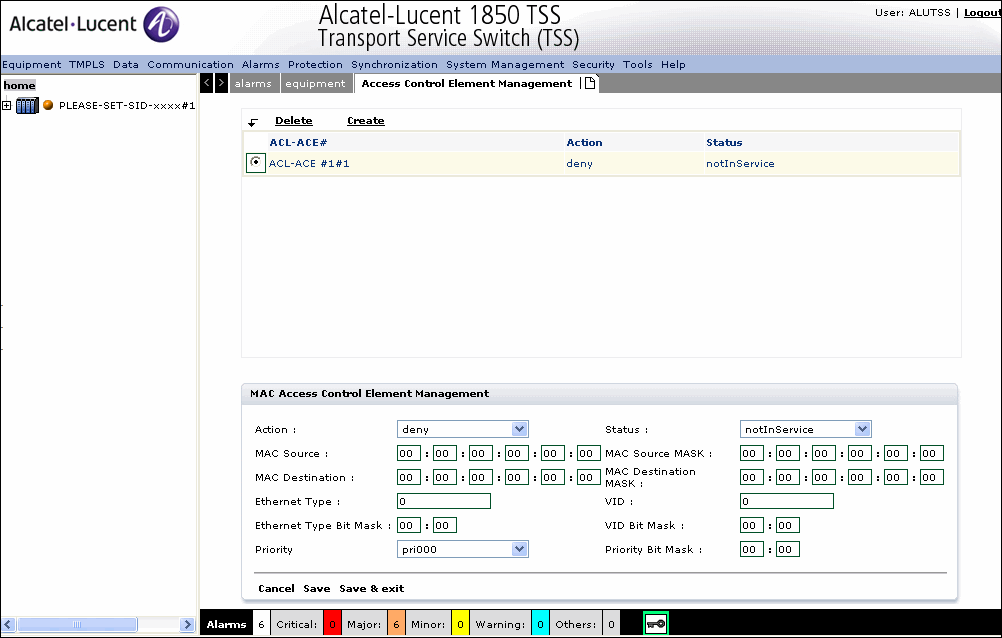Click the scrollbar right arrow
This screenshot has width=1002, height=638.
pyautogui.click(x=187, y=625)
